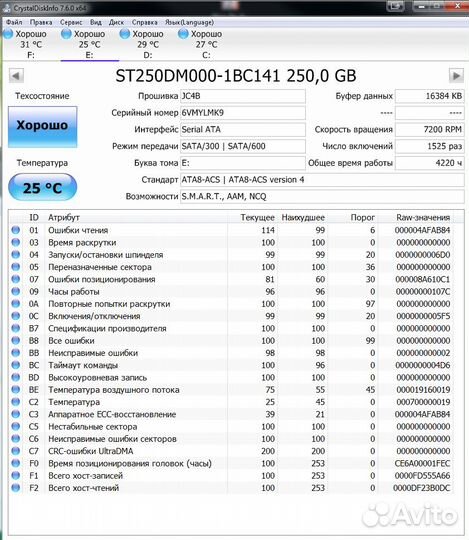Go to previous disk with left arrow
Screen dimensions: 469x540
tap(16, 75)
